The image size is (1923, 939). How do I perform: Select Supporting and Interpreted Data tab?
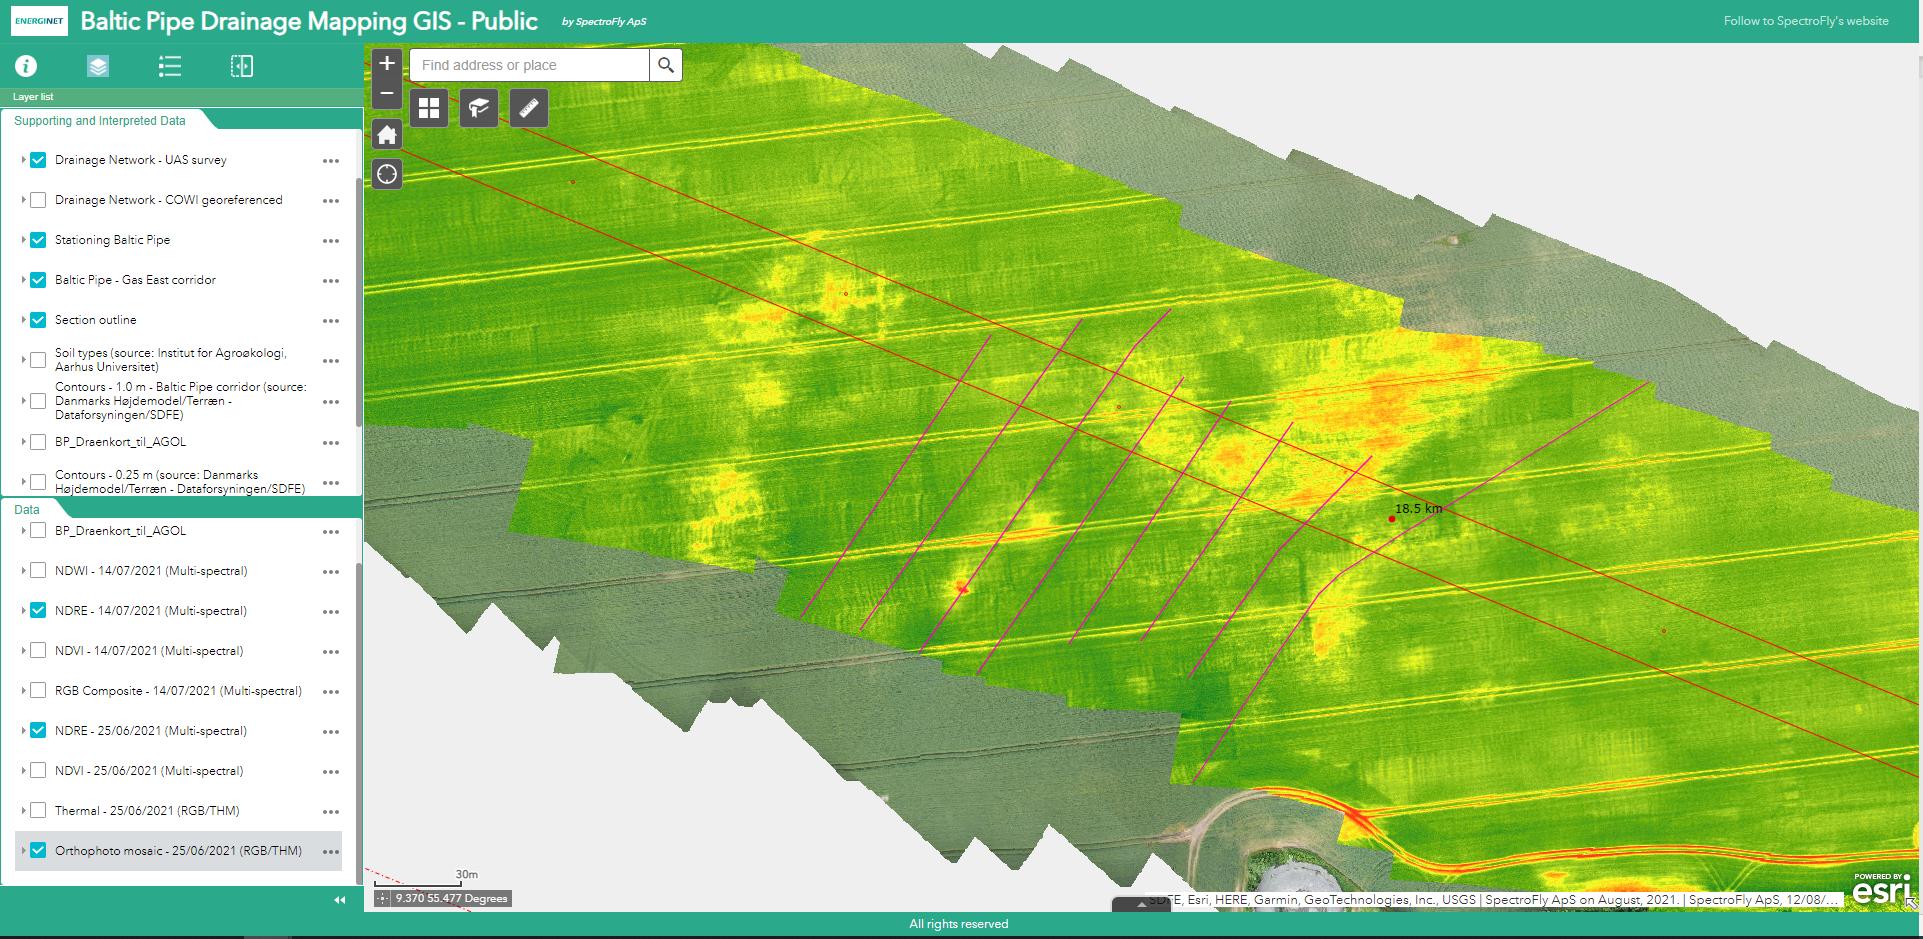click(x=100, y=121)
